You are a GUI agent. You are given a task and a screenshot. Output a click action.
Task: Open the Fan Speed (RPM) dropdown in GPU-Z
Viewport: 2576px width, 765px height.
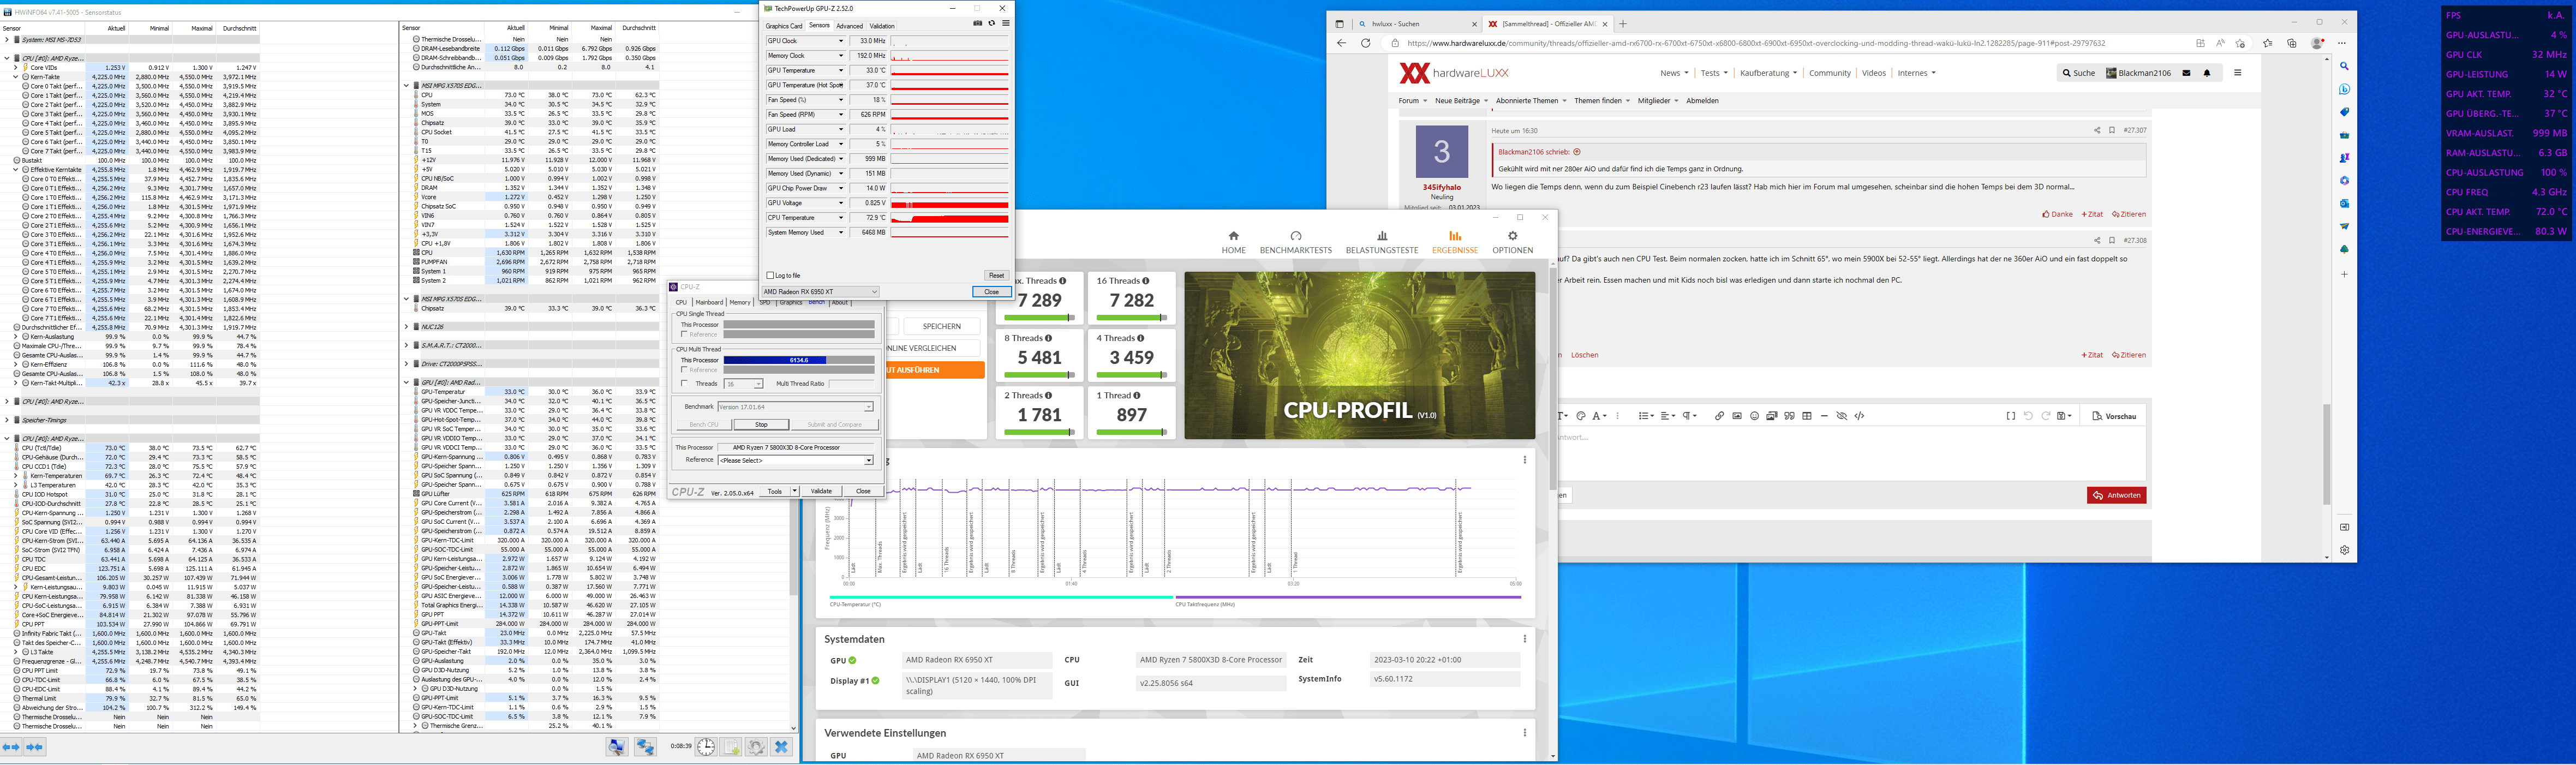[x=841, y=115]
